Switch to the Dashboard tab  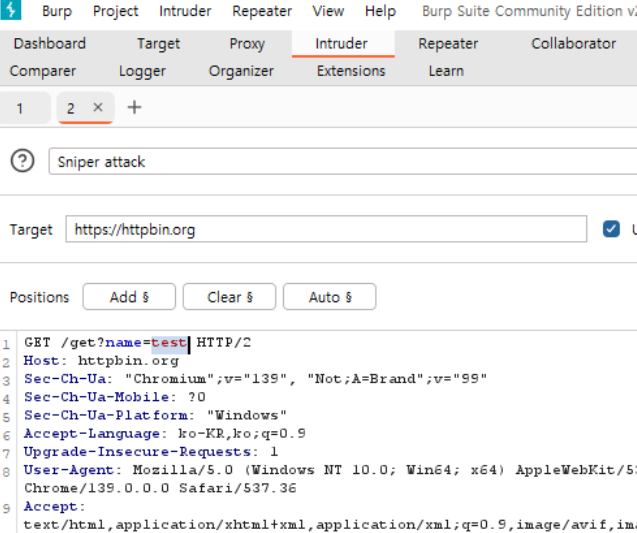coord(50,43)
